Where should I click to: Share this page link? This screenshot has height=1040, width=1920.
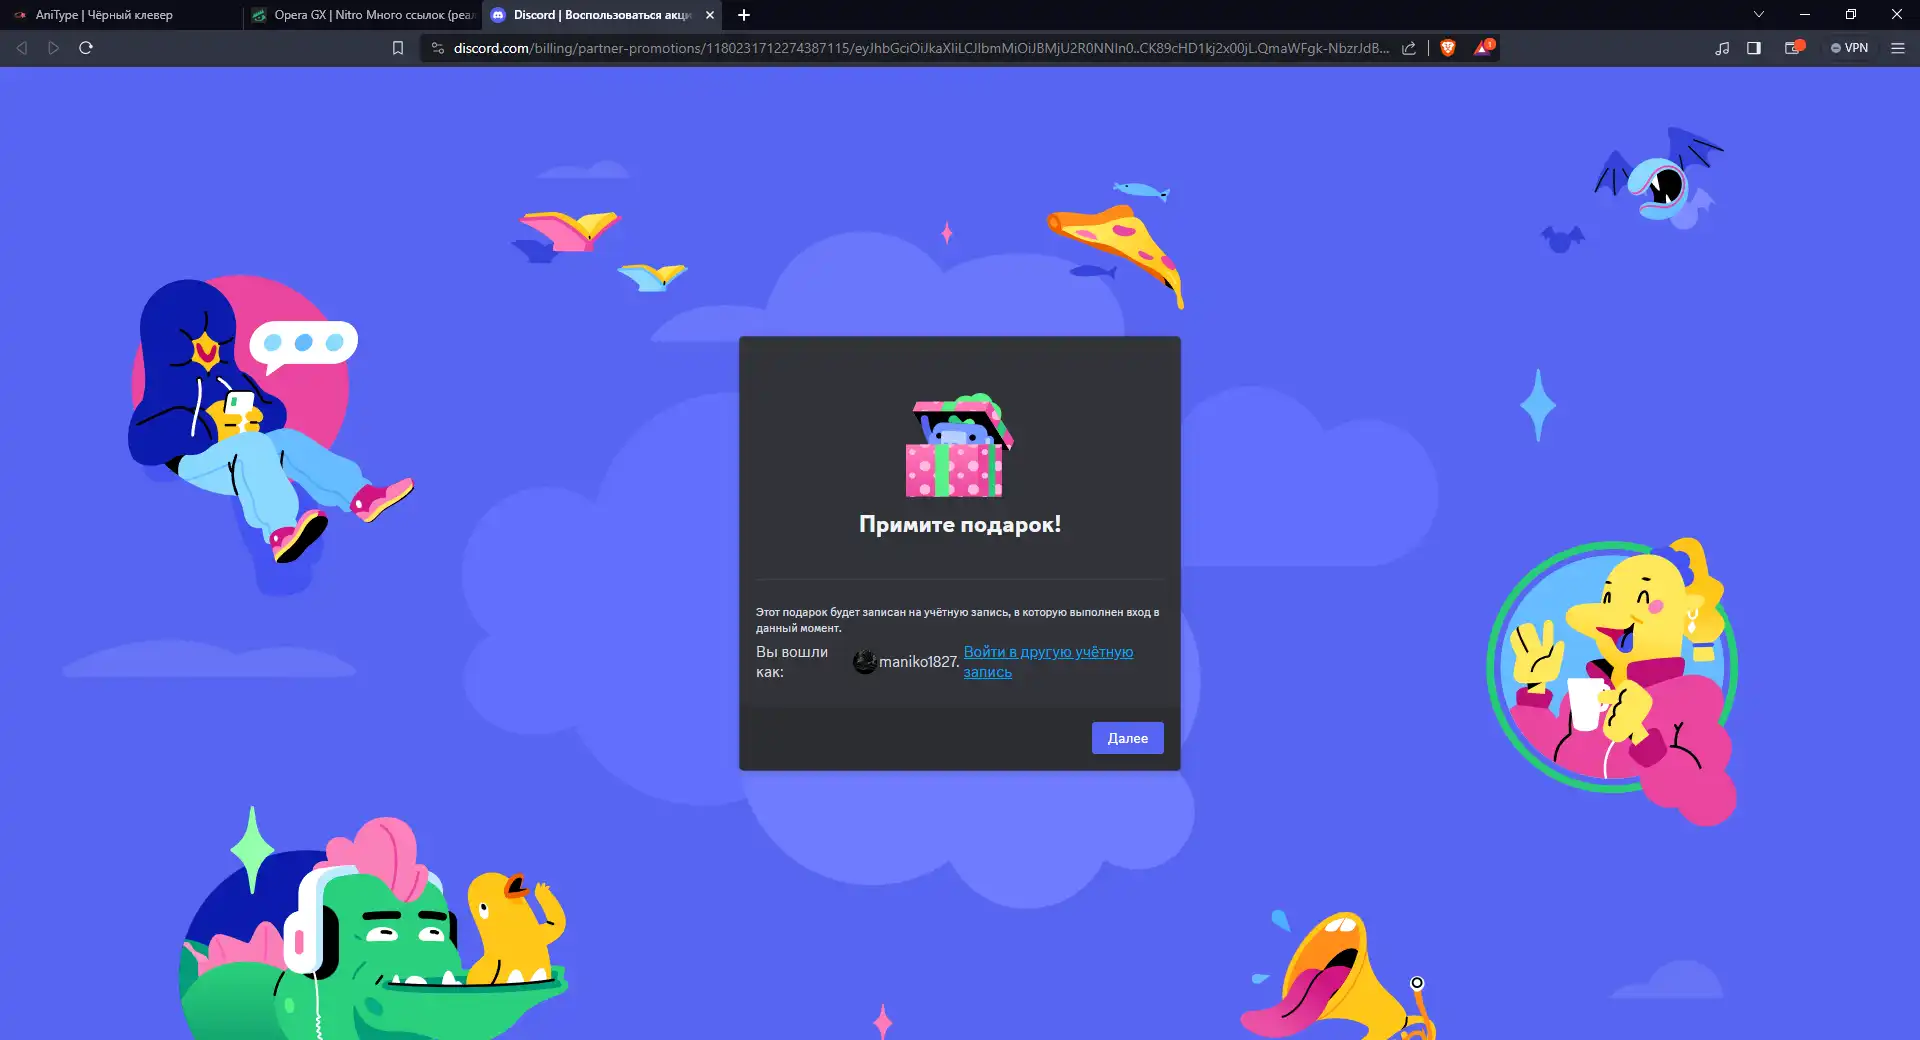point(1409,48)
